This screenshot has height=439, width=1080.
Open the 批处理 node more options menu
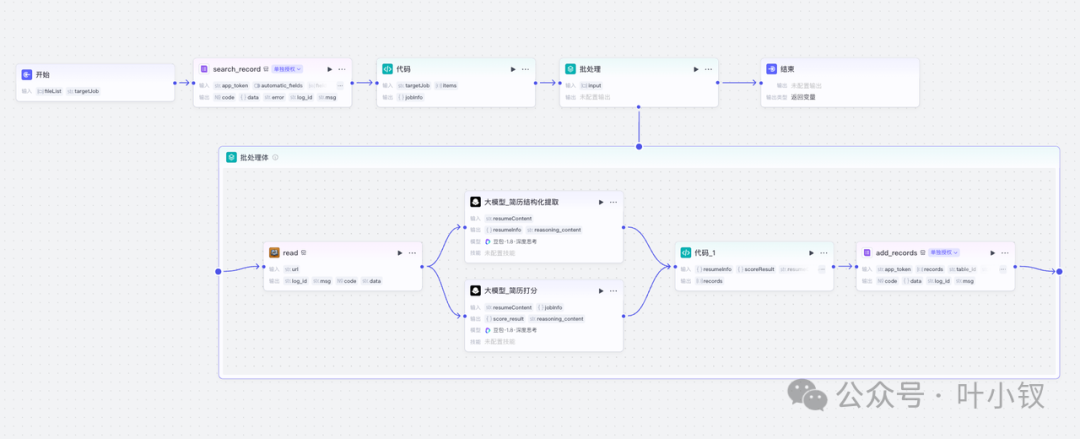pos(709,69)
